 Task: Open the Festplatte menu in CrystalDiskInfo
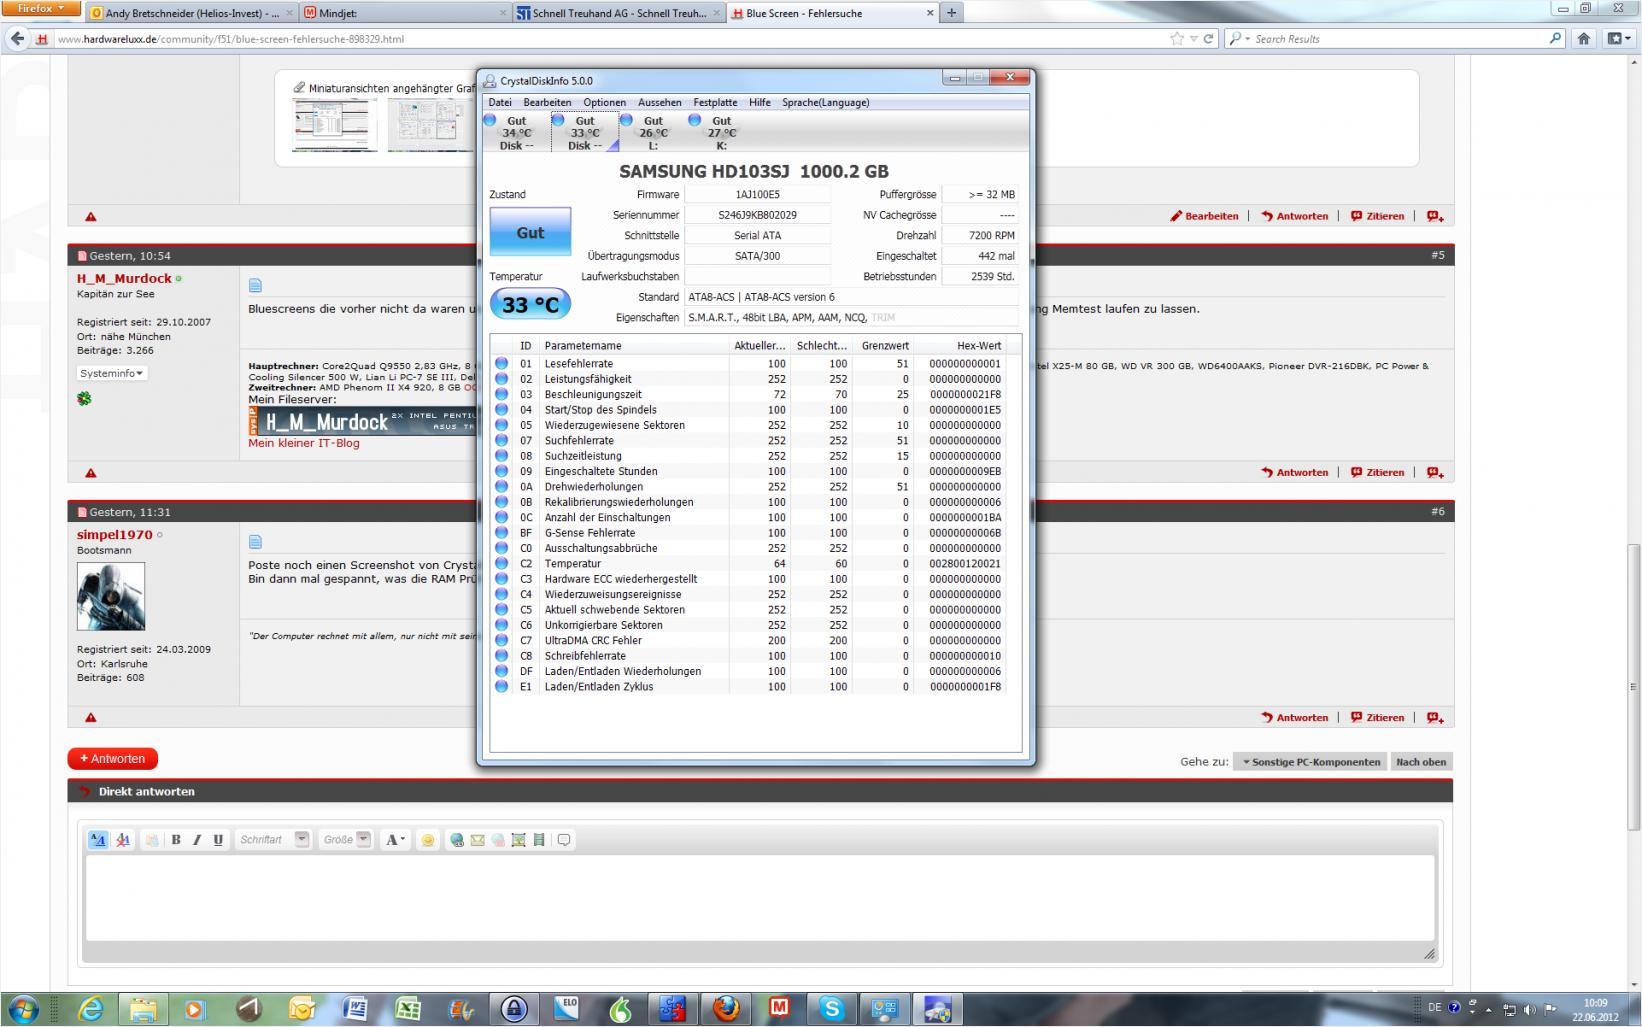715,102
